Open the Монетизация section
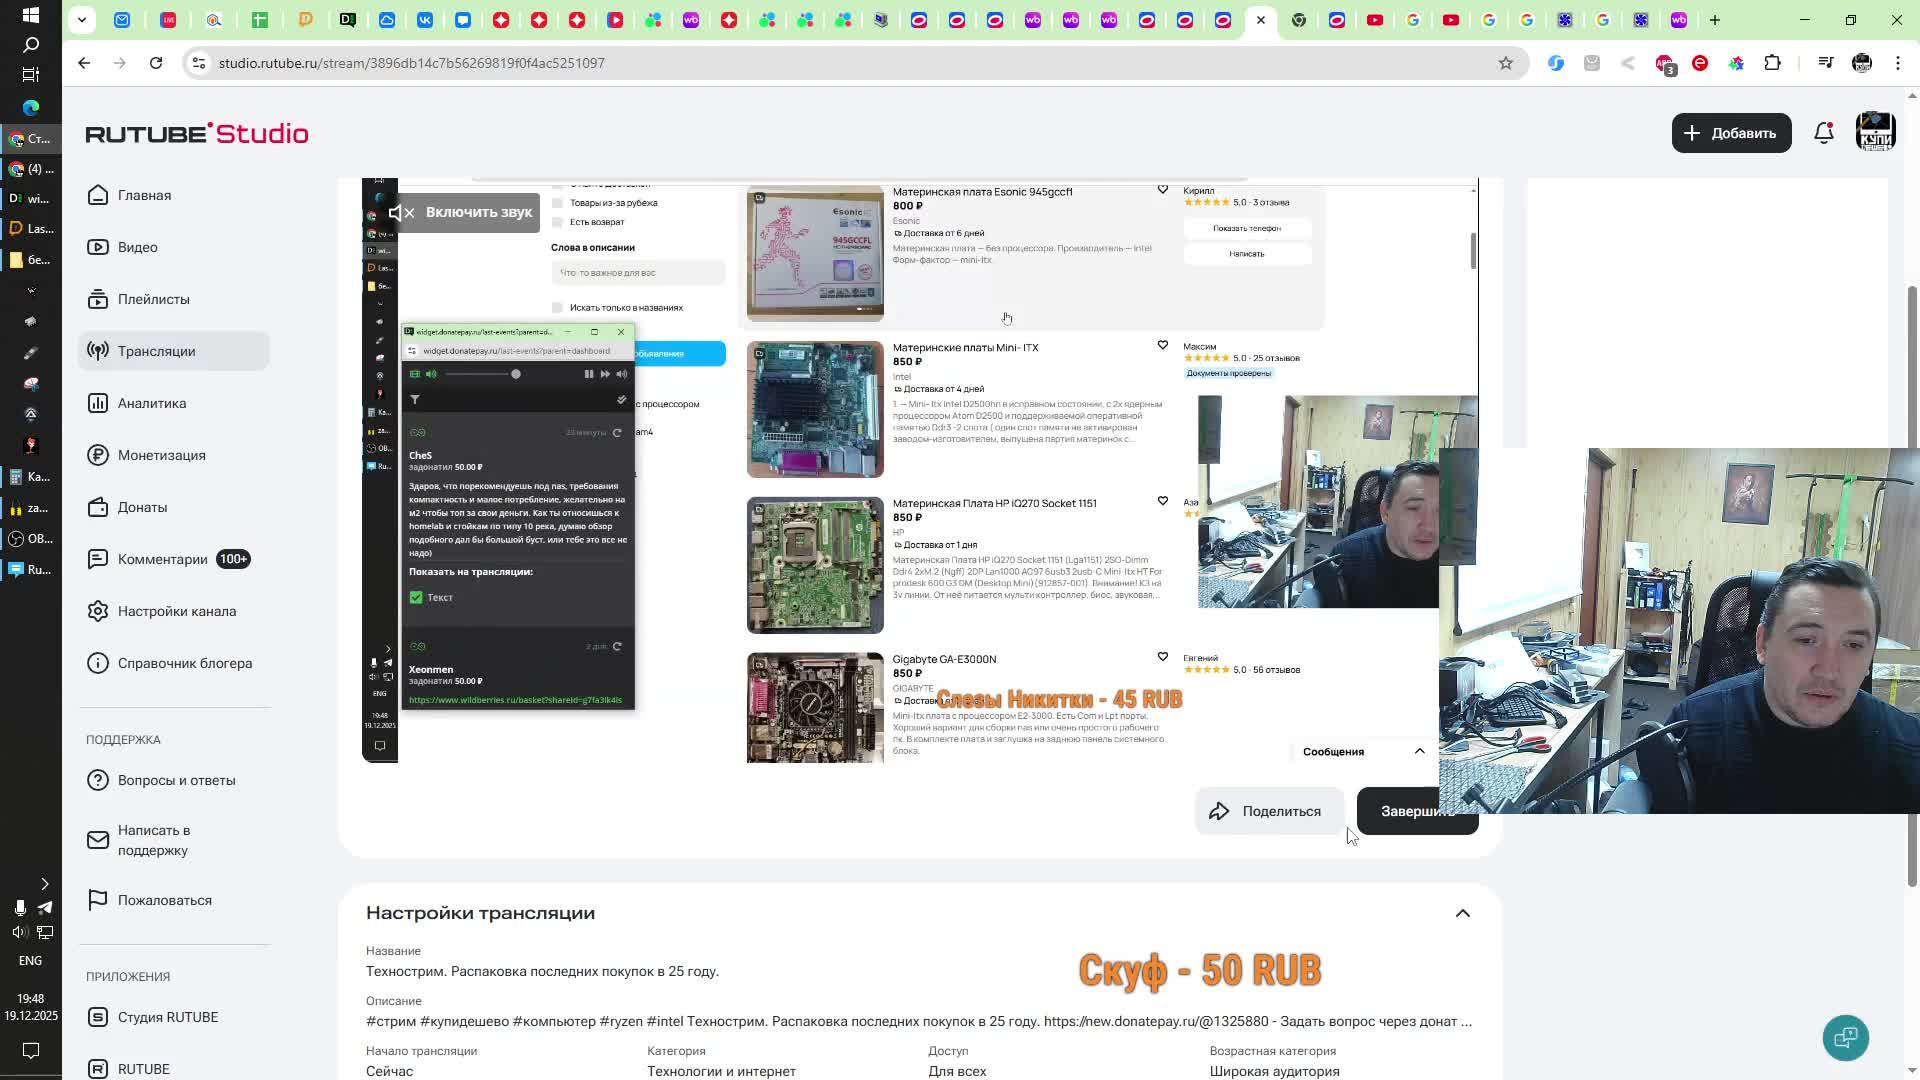This screenshot has width=1920, height=1080. pos(161,455)
